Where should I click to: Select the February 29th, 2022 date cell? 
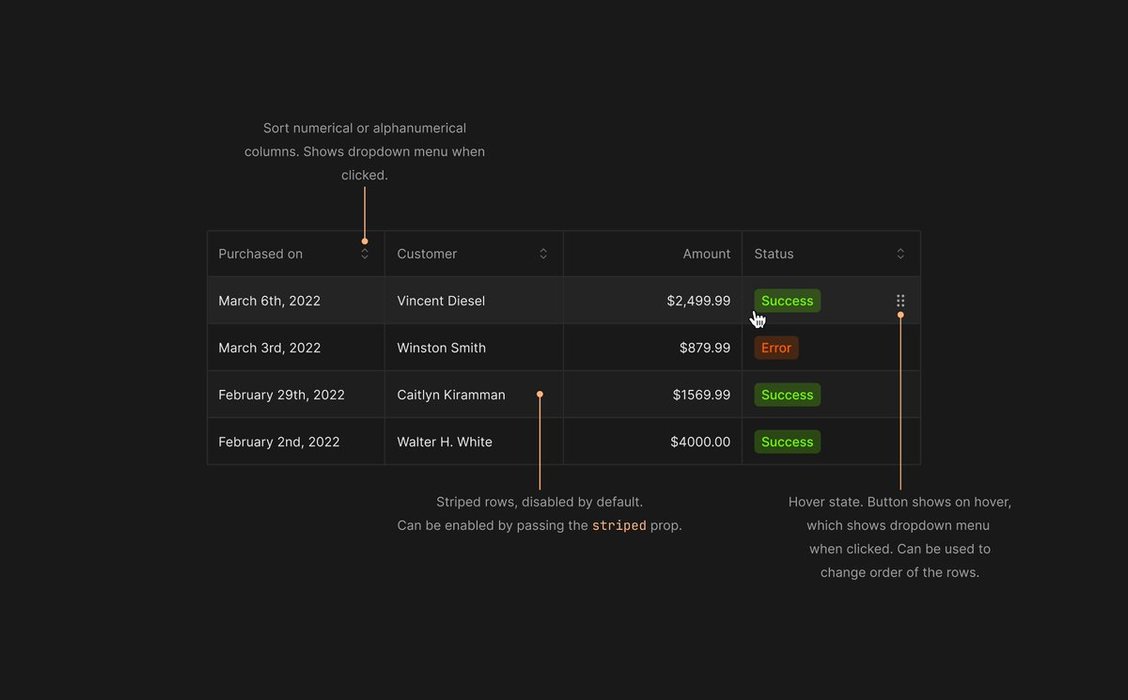pos(281,395)
